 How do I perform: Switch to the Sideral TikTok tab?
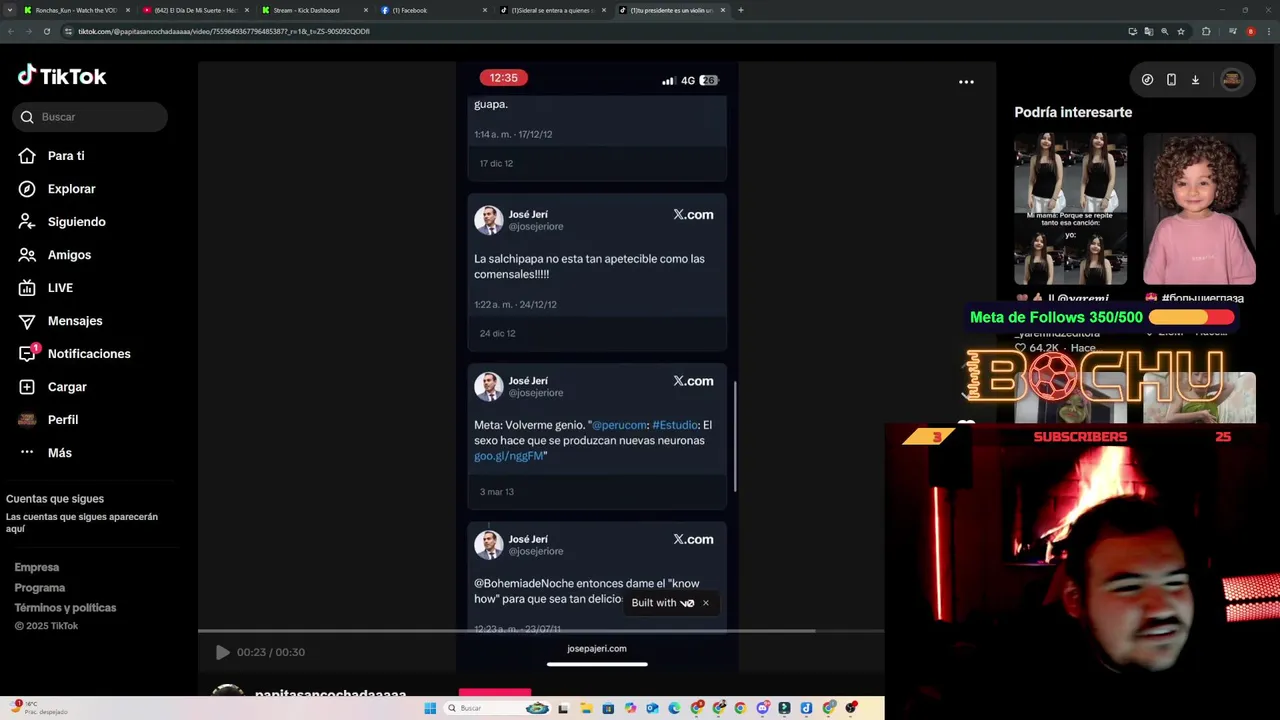point(551,10)
